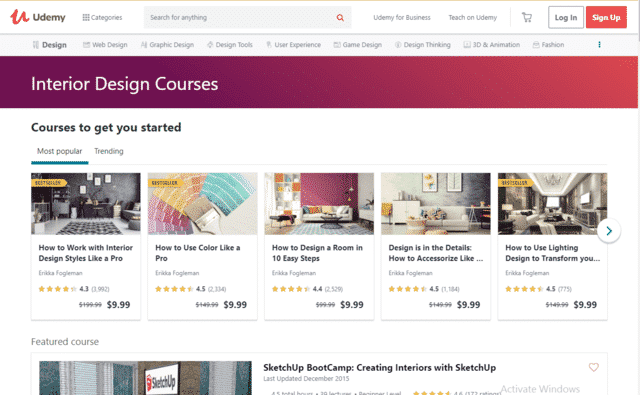The image size is (640, 395).
Task: Go to Web Design subcategory
Action: 105,45
